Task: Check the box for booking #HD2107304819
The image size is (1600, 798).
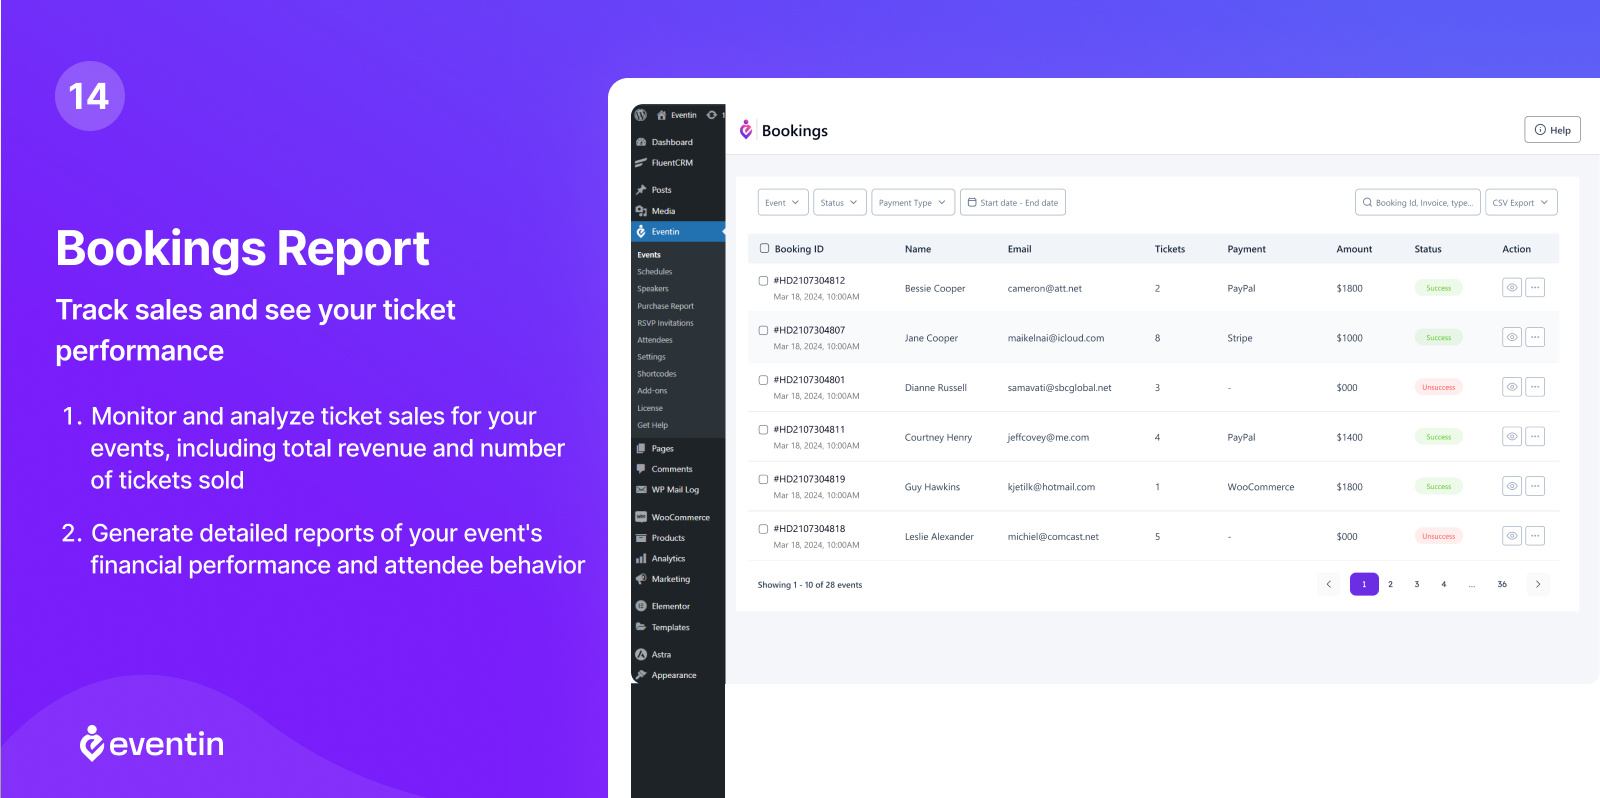Action: pyautogui.click(x=763, y=479)
